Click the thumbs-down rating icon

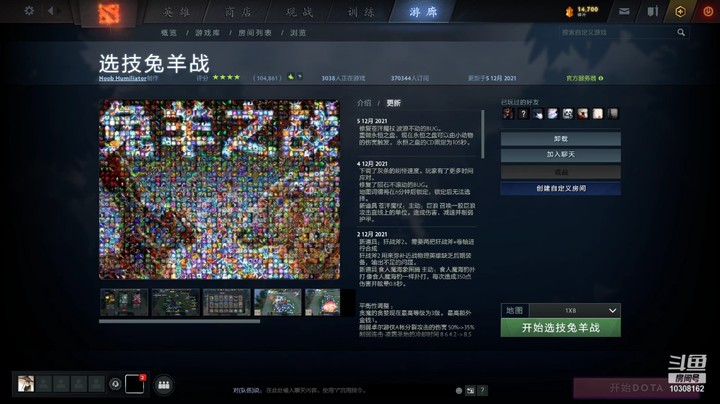299,77
